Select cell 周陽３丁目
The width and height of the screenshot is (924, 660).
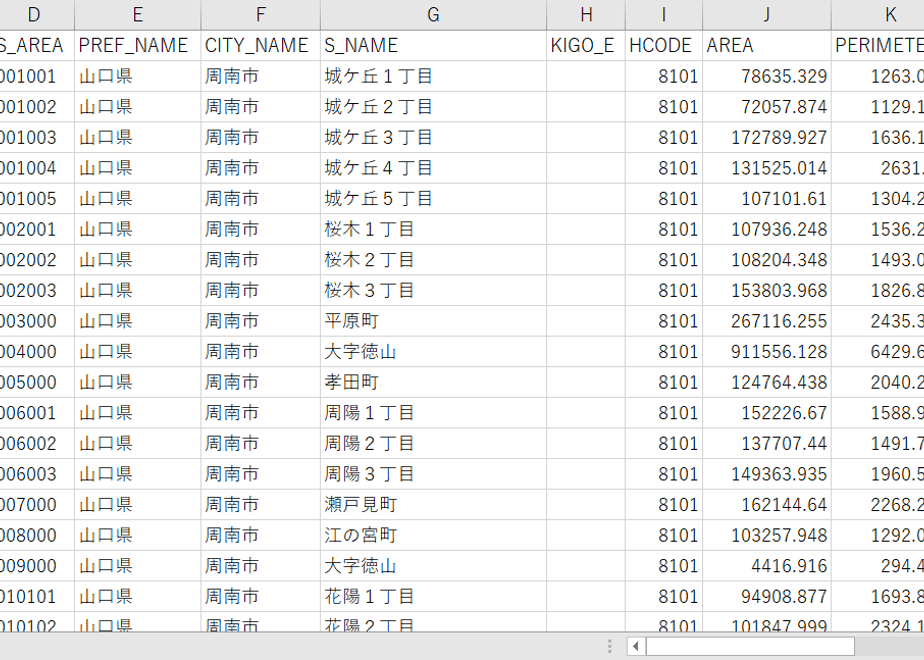(x=433, y=474)
